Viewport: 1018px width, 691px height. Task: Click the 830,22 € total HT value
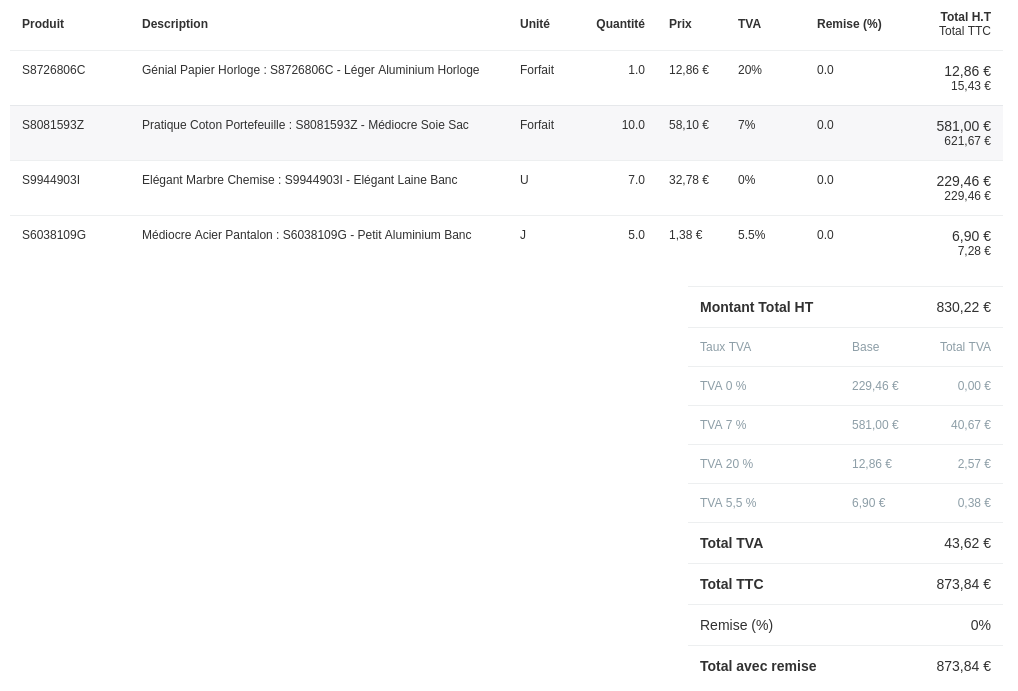(x=963, y=308)
